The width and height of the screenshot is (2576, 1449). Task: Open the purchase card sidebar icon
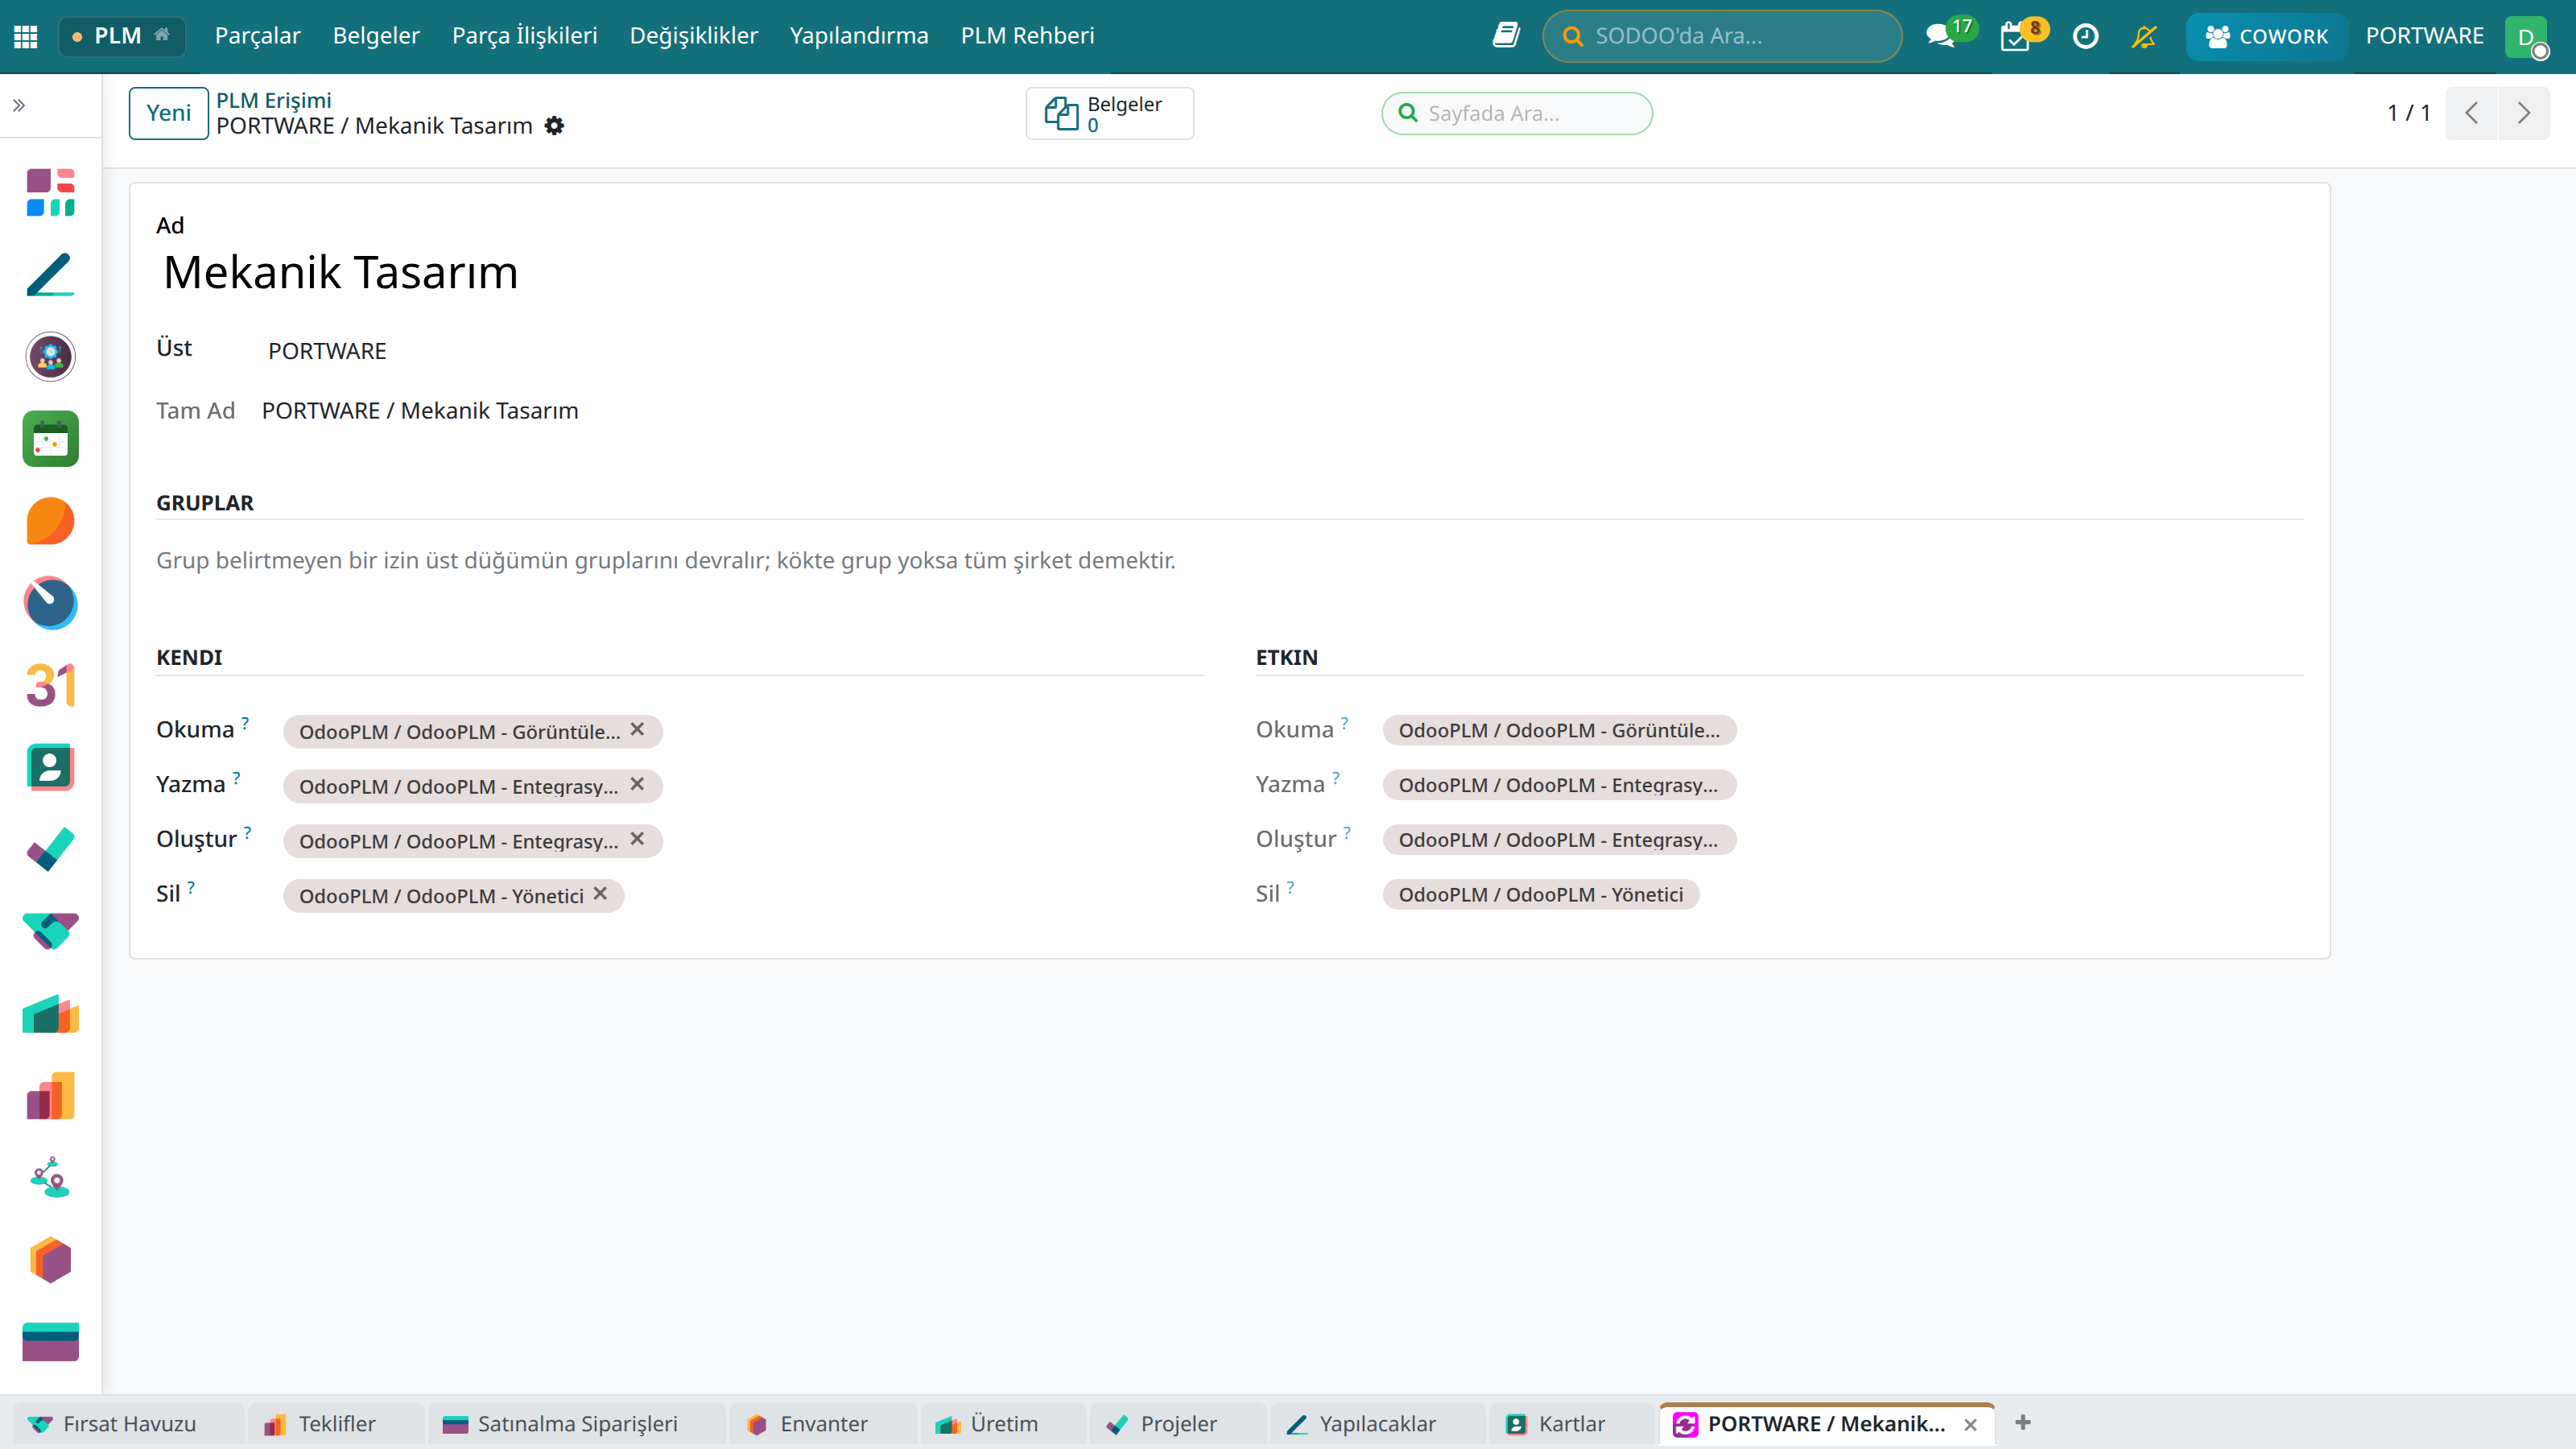(50, 1343)
